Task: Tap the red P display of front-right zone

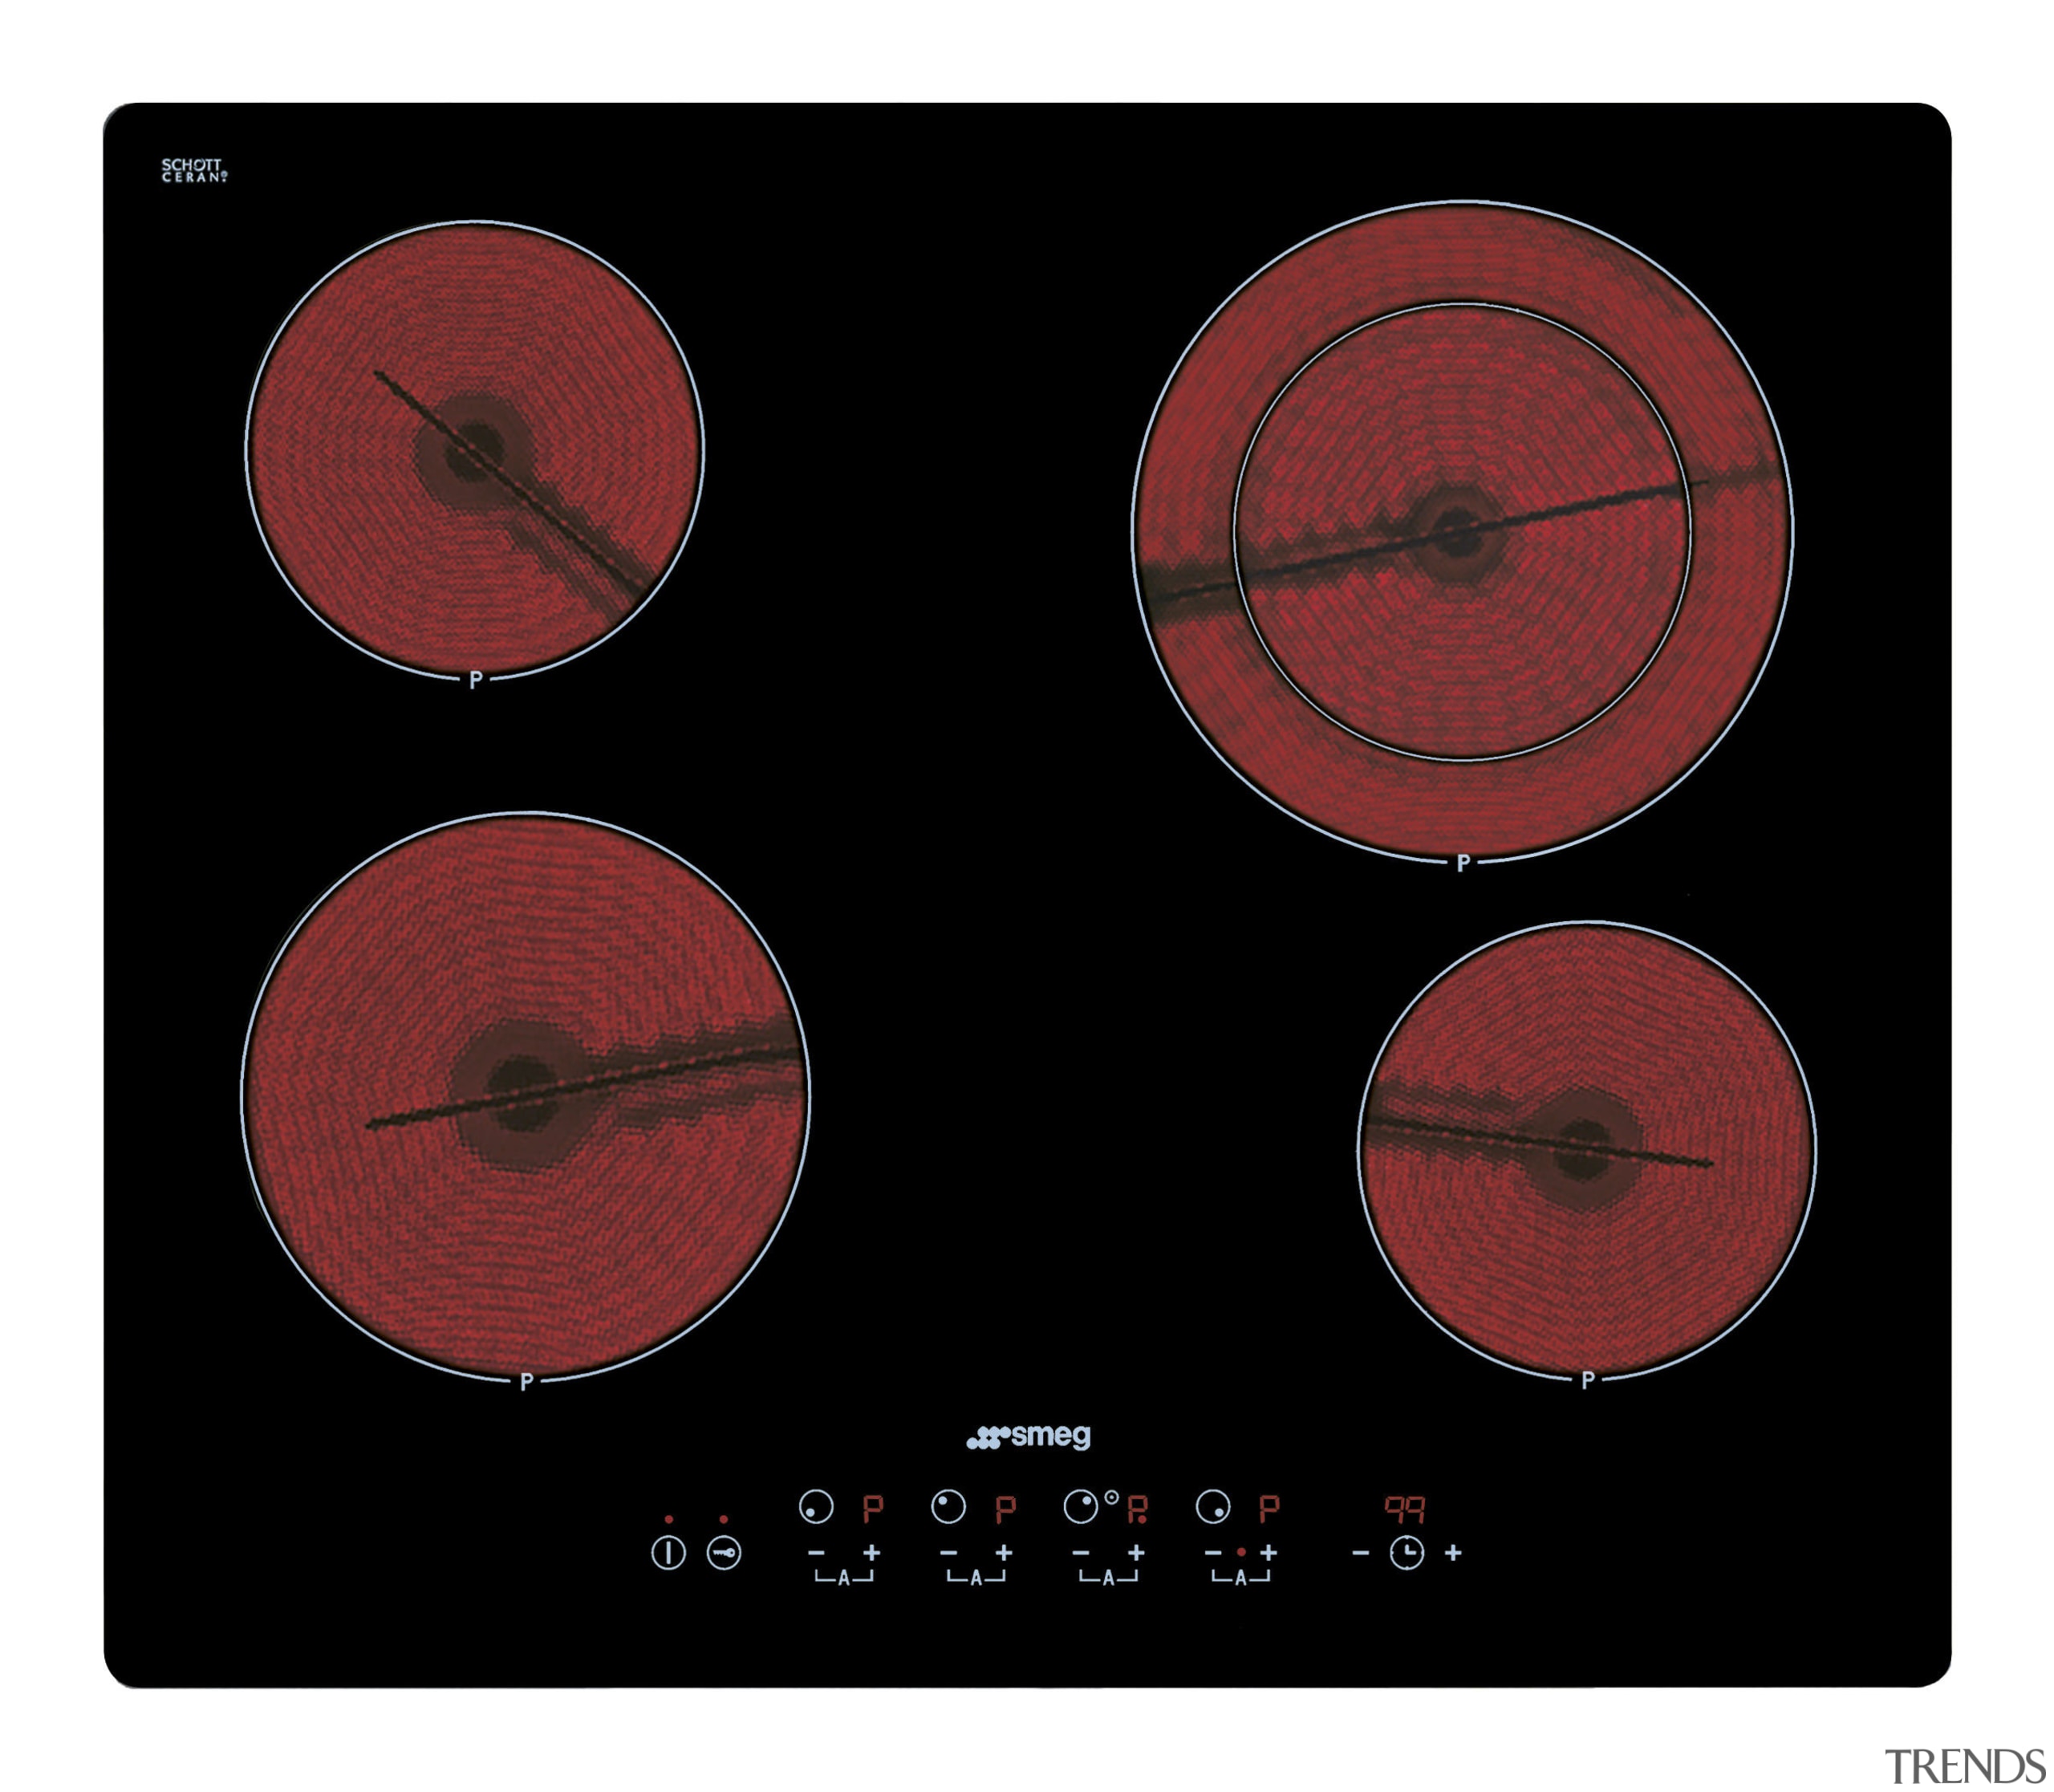Action: [x=1269, y=1509]
